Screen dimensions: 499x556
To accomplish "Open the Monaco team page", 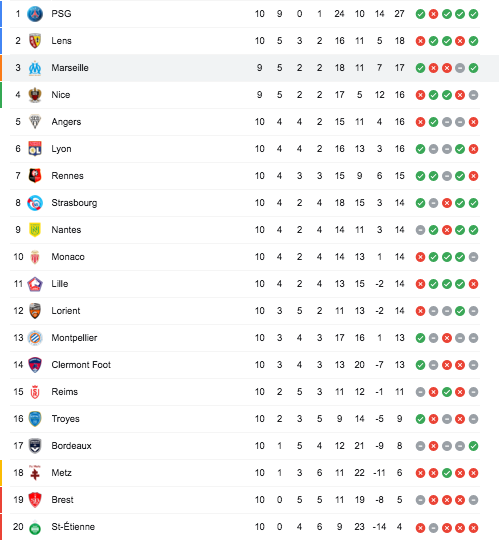I will pos(68,257).
